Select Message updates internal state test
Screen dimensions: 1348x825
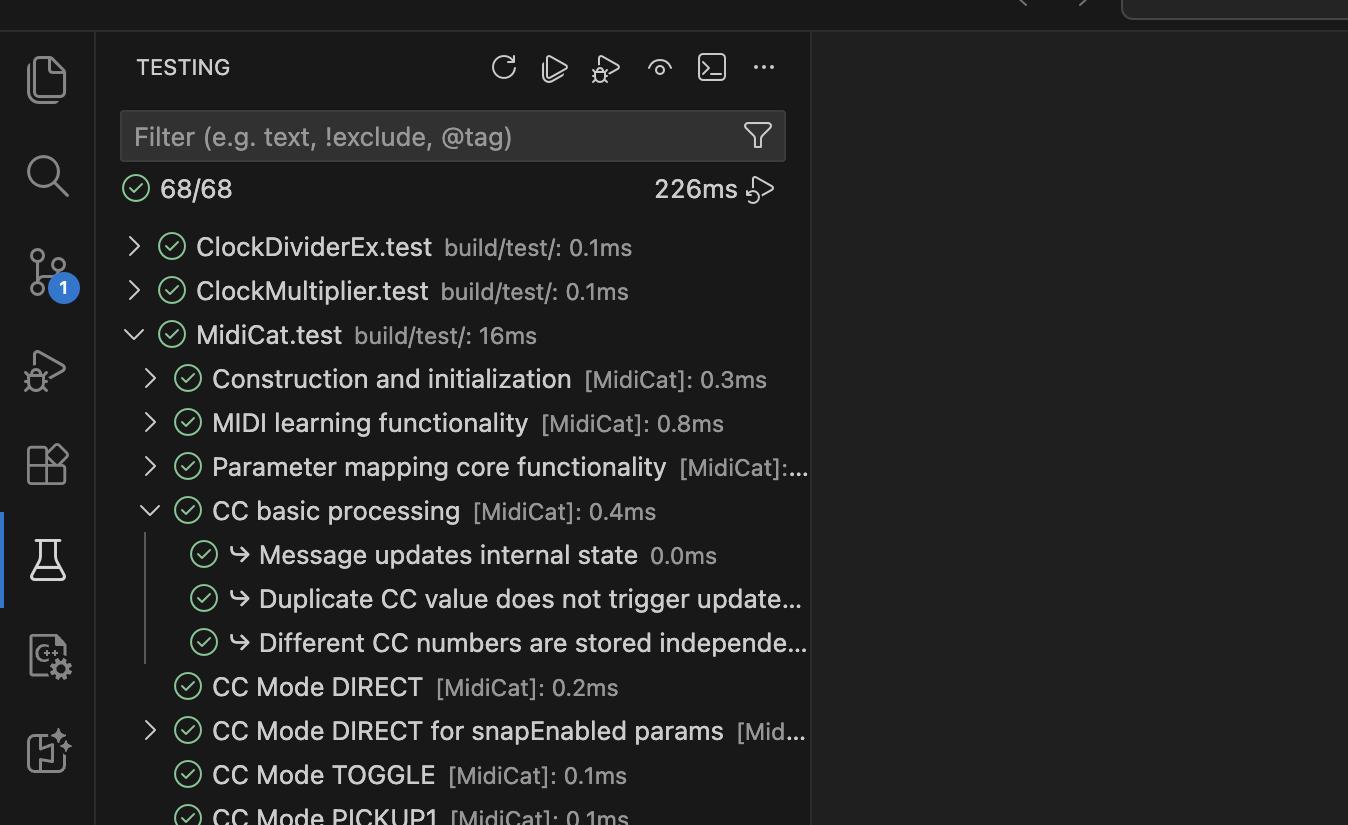(447, 555)
